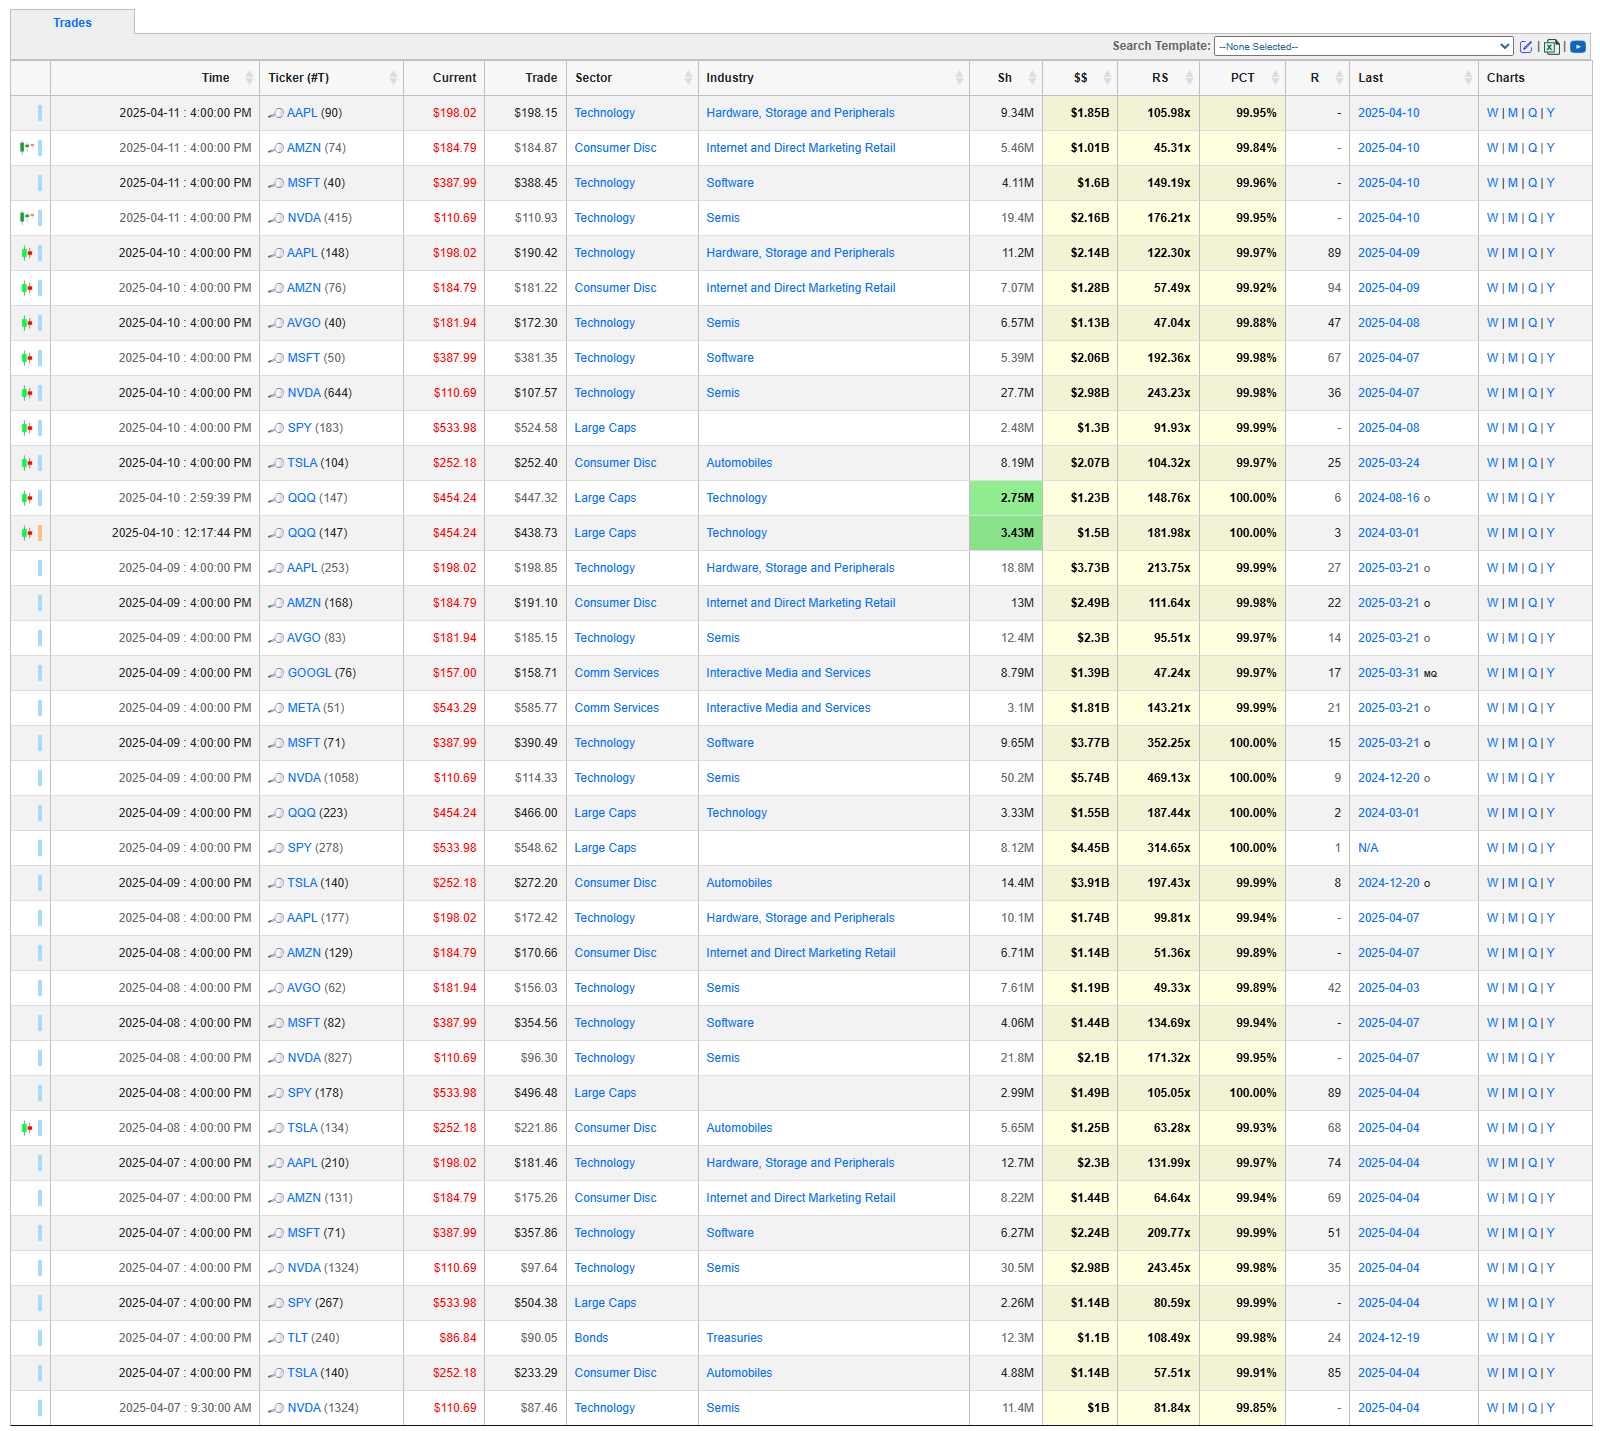Click candlestick icon on NVDA (644) row
The image size is (1600, 1431).
(27, 393)
